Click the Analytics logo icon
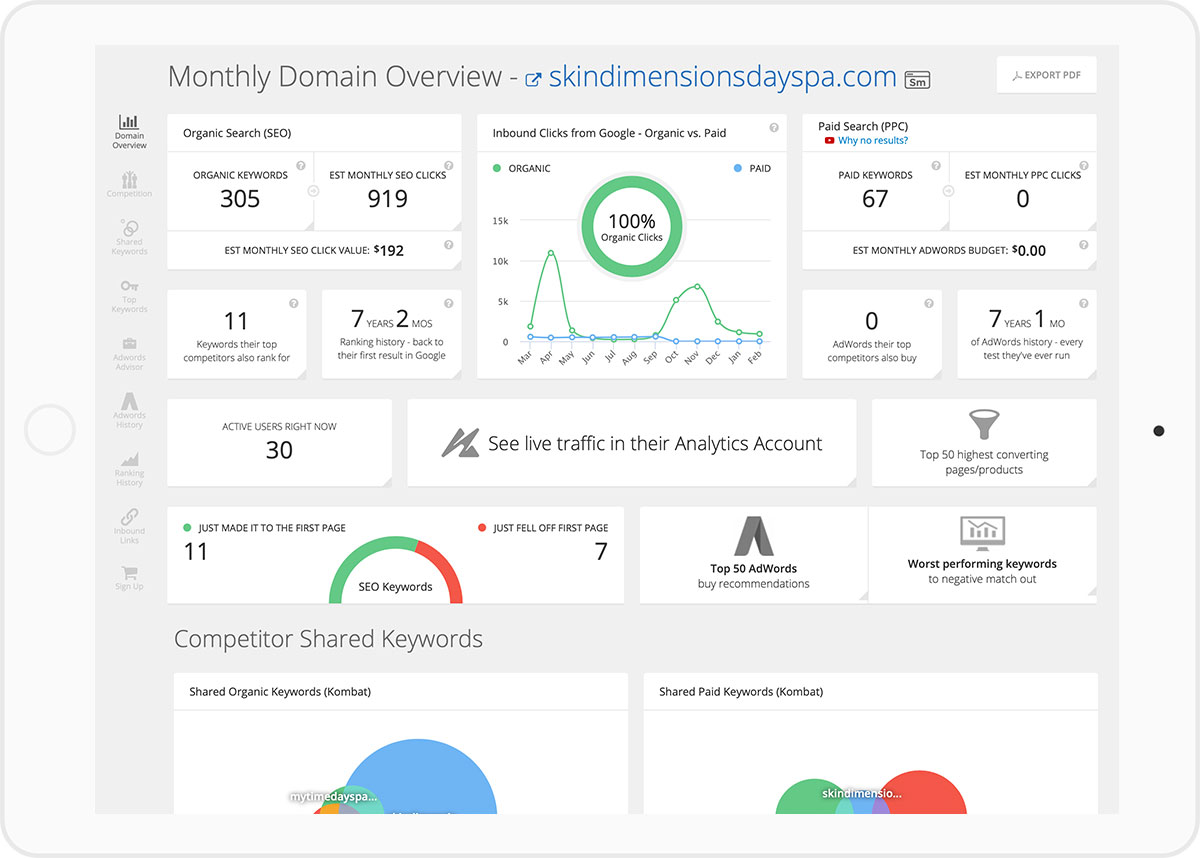Viewport: 1200px width, 858px height. [x=460, y=443]
